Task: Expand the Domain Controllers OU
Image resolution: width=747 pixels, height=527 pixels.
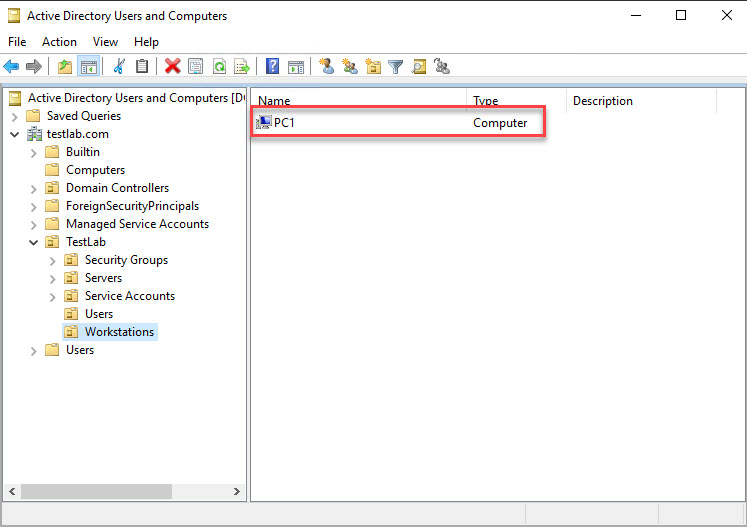Action: 33,189
